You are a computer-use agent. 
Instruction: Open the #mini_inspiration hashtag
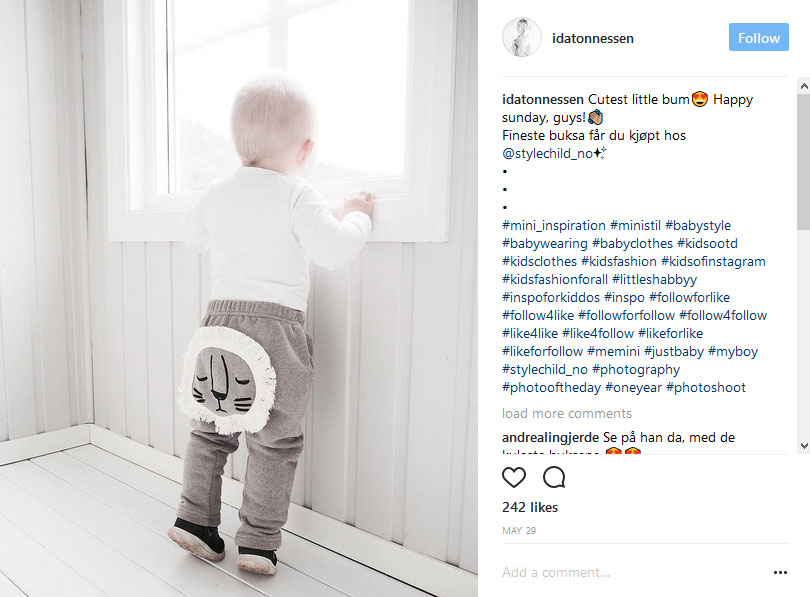(x=554, y=226)
